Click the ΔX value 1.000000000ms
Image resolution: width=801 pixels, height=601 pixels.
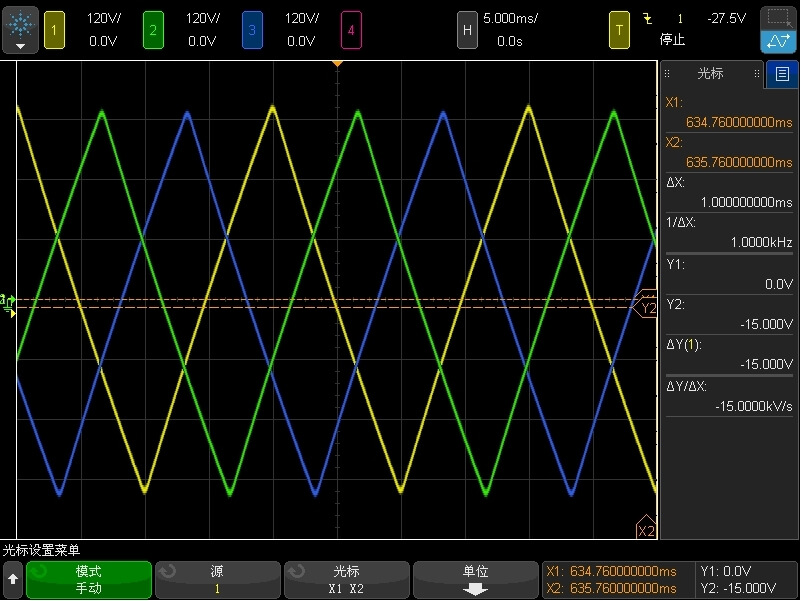coord(746,202)
